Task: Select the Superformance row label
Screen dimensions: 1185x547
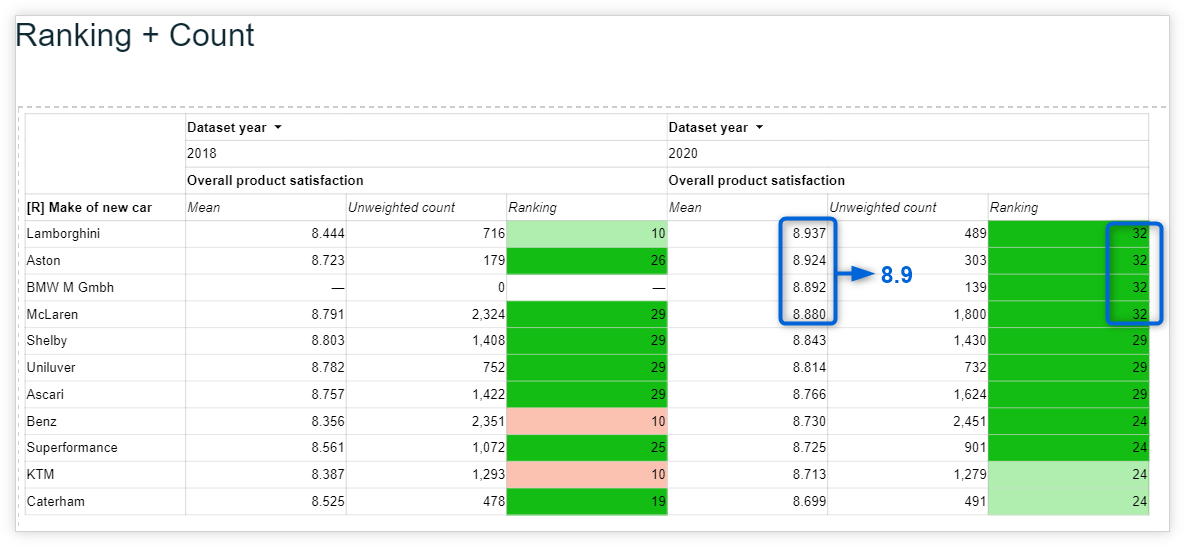Action: click(x=72, y=447)
